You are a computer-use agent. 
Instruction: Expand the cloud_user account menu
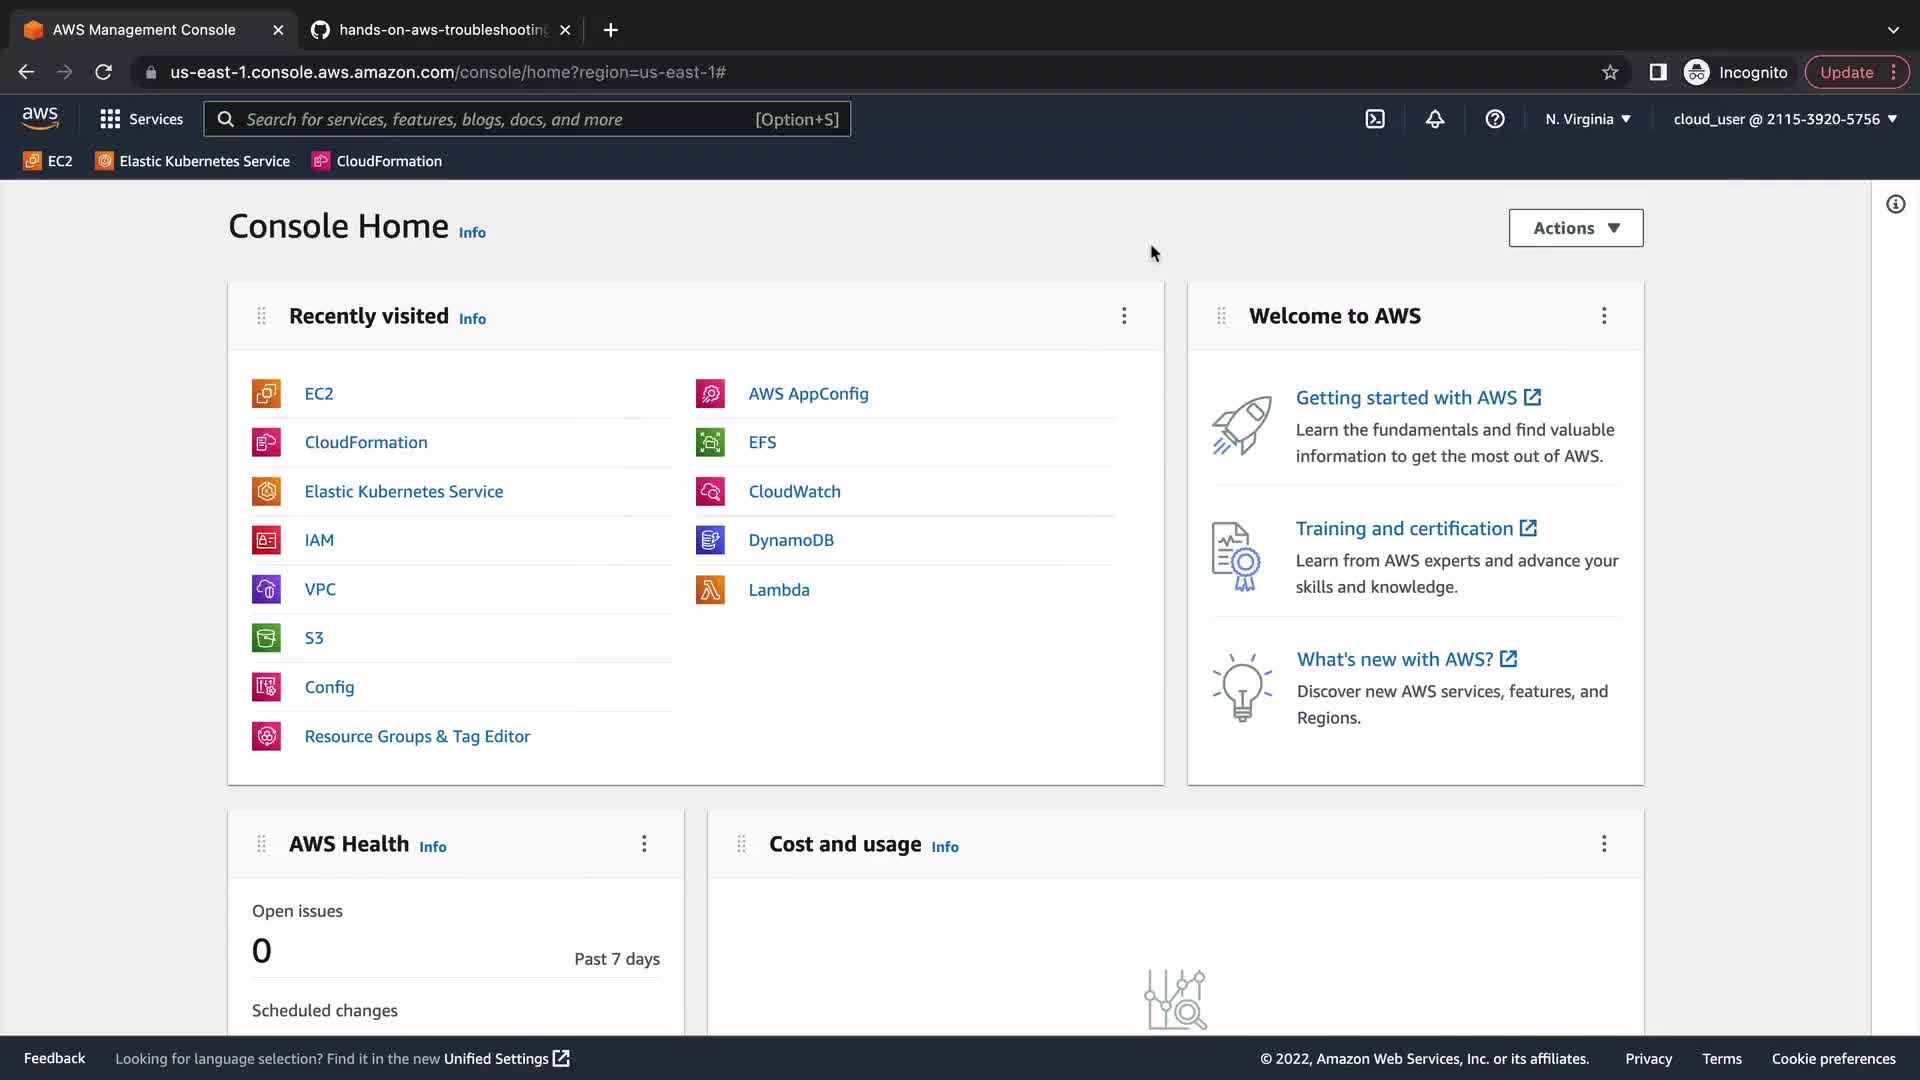(x=1785, y=119)
